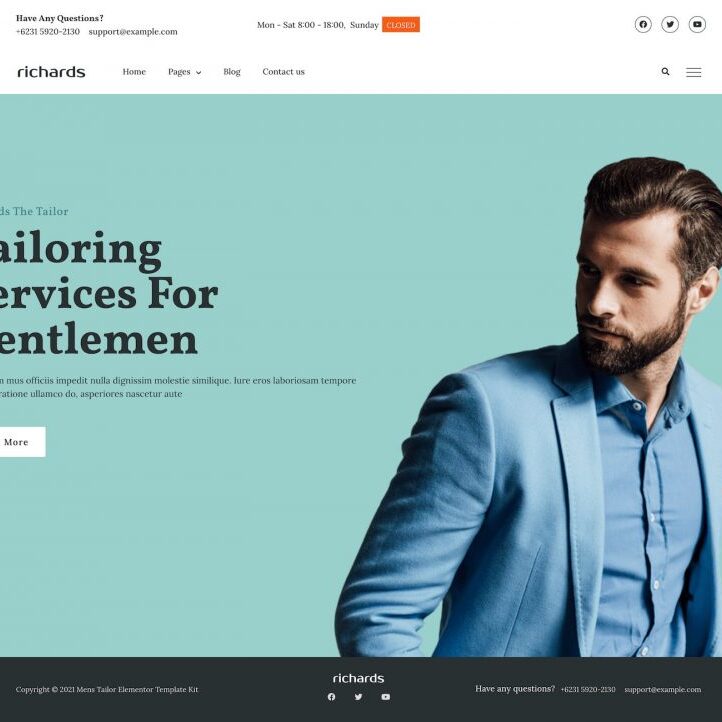Screen dimensions: 722x722
Task: Open the Blog menu item
Action: (x=232, y=72)
